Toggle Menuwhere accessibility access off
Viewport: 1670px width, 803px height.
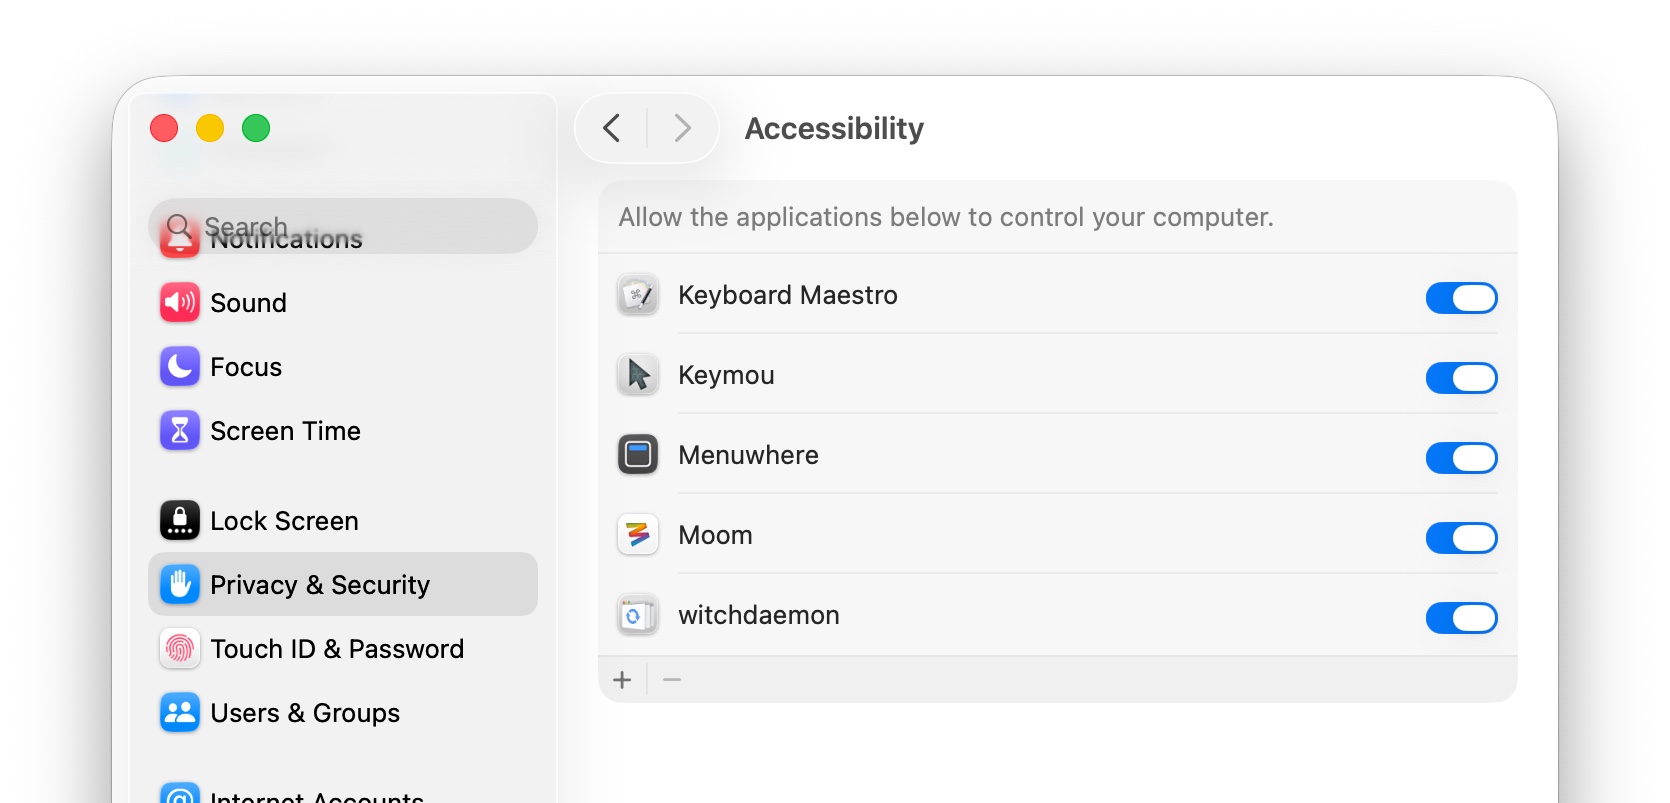coord(1461,457)
